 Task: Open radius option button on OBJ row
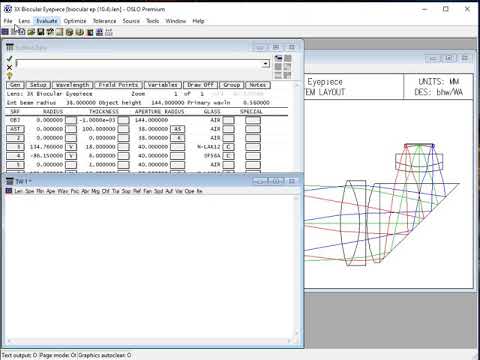coord(71,120)
